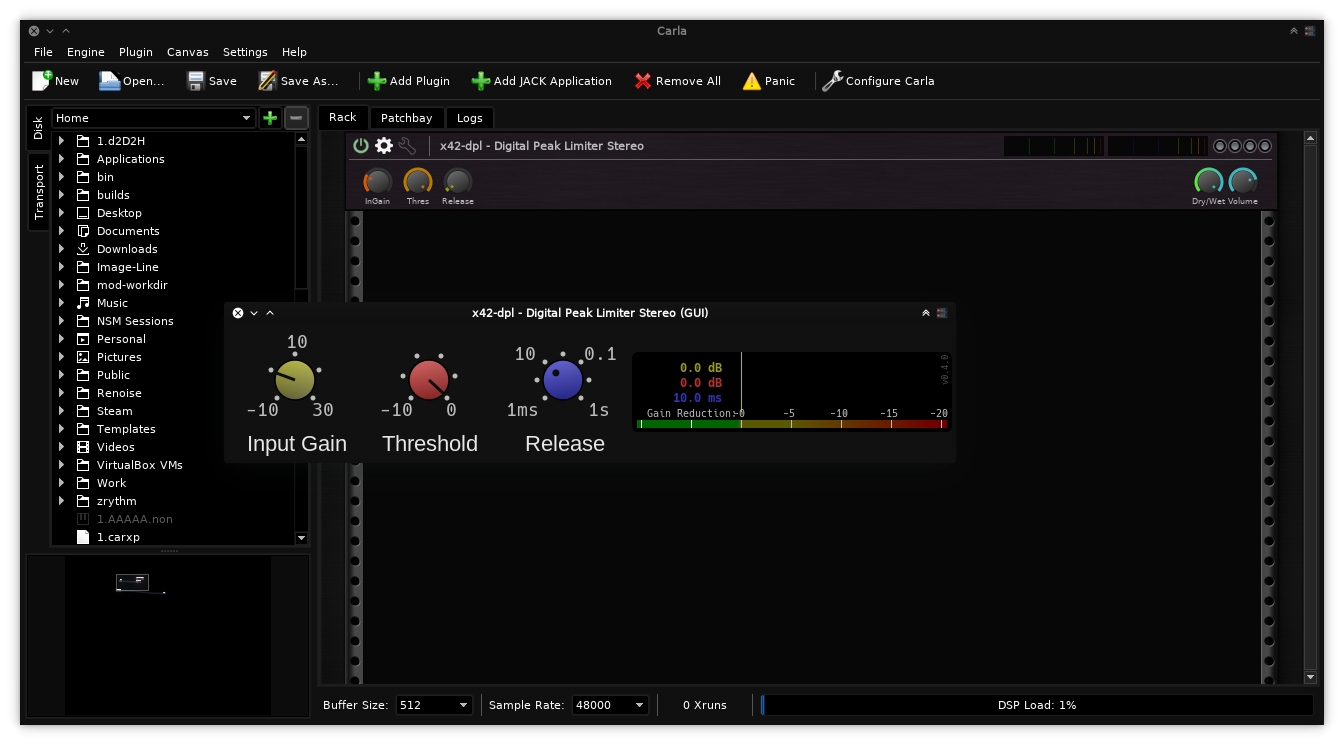This screenshot has height=745, width=1344.
Task: Click the Dry/Wet knob in rack
Action: [x=1209, y=182]
